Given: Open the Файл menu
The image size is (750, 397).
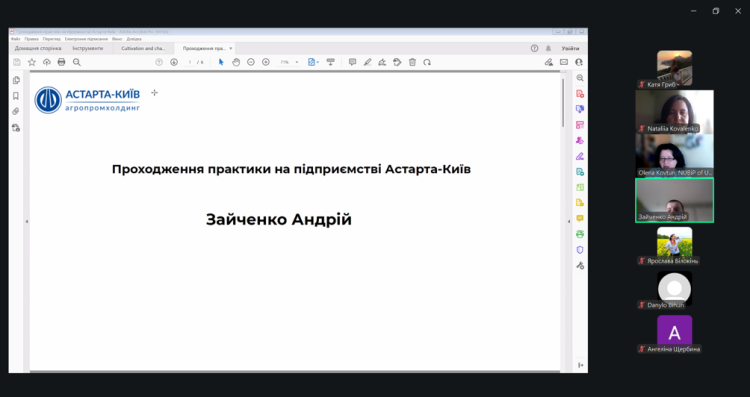Looking at the screenshot, I should 15,39.
